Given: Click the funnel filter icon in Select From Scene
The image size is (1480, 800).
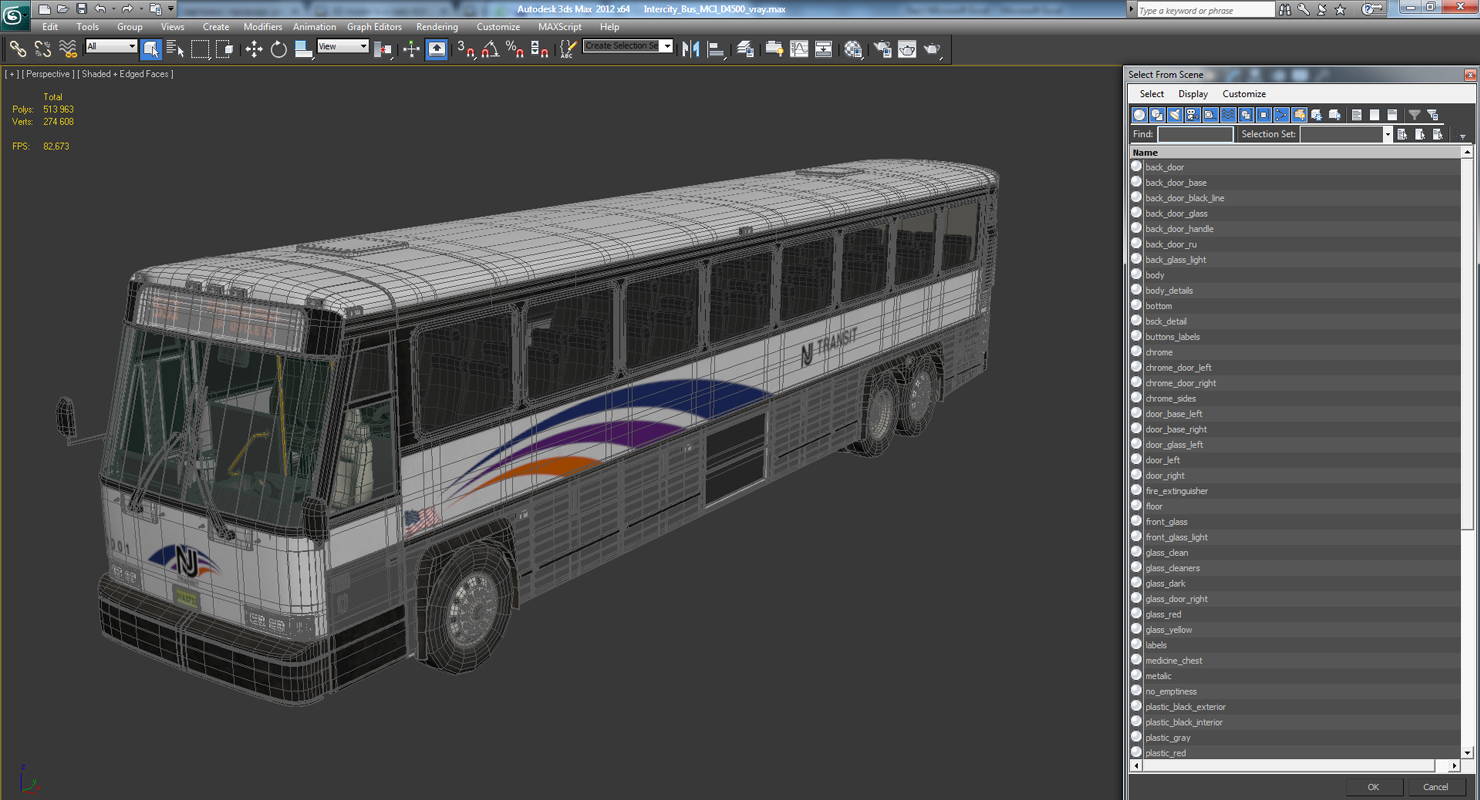Looking at the screenshot, I should [1415, 115].
